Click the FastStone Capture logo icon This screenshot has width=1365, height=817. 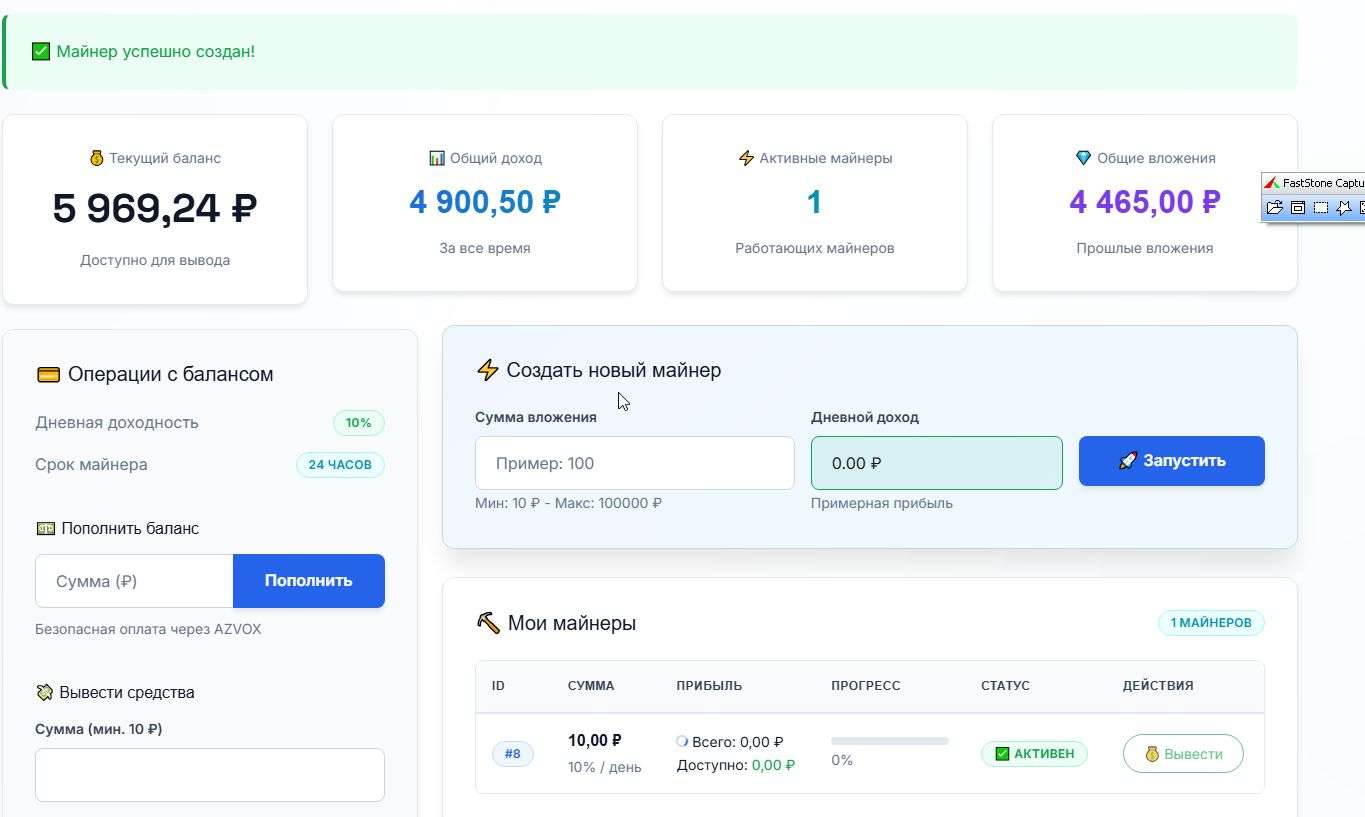pos(1272,183)
